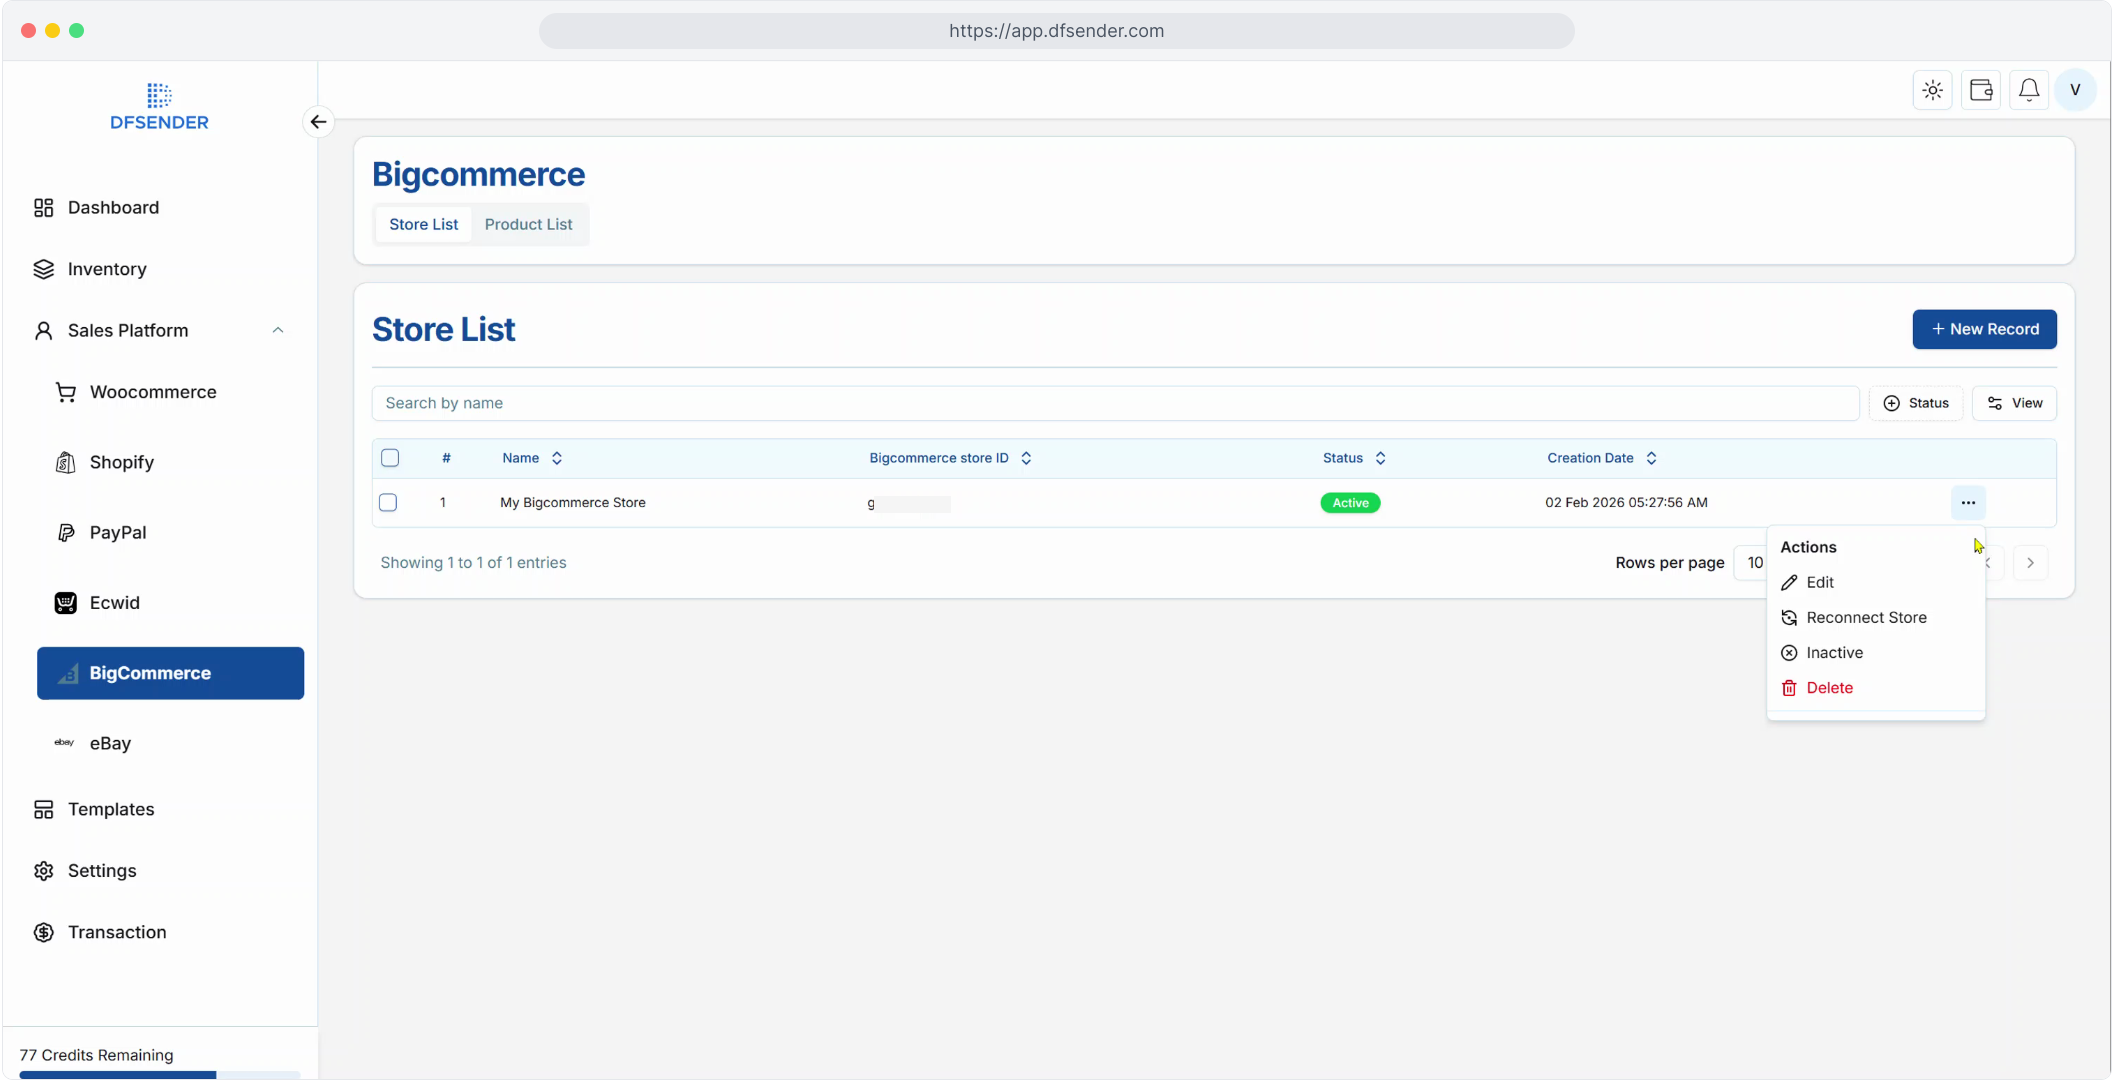Open the wallet icon in header
The image size is (2114, 1080).
click(1980, 90)
